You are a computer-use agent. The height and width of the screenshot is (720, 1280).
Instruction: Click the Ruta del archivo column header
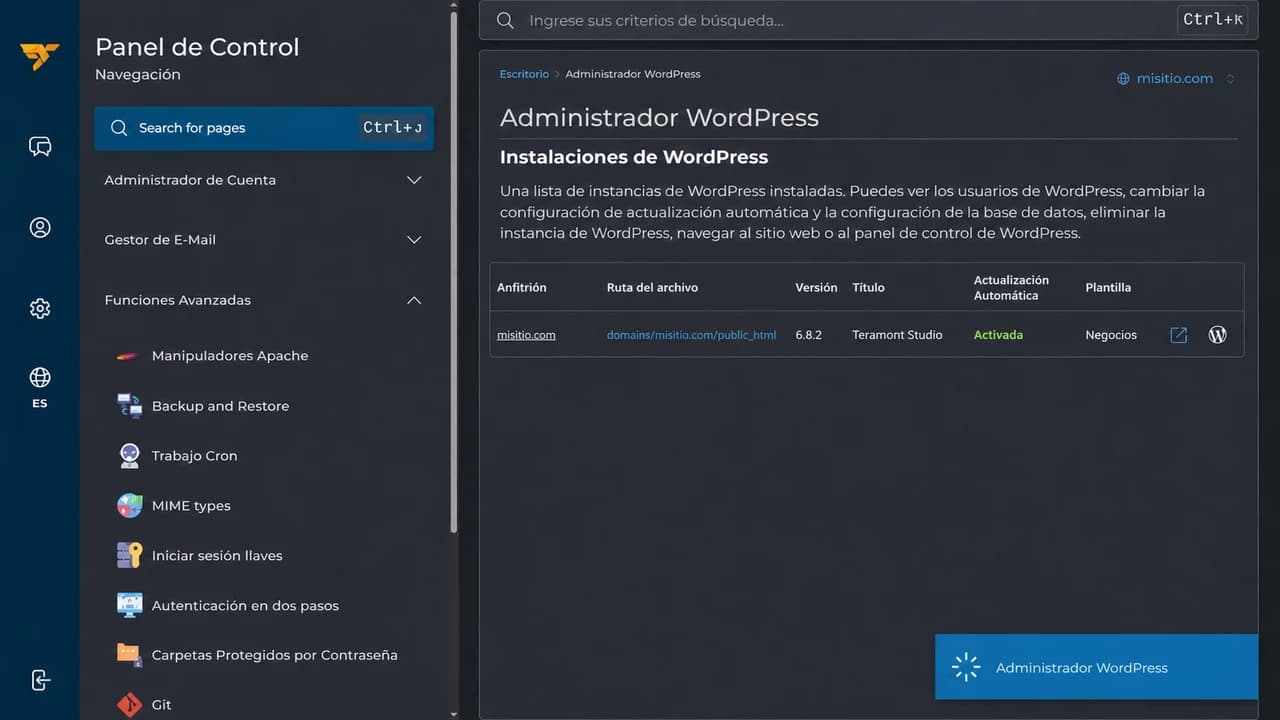pyautogui.click(x=652, y=287)
